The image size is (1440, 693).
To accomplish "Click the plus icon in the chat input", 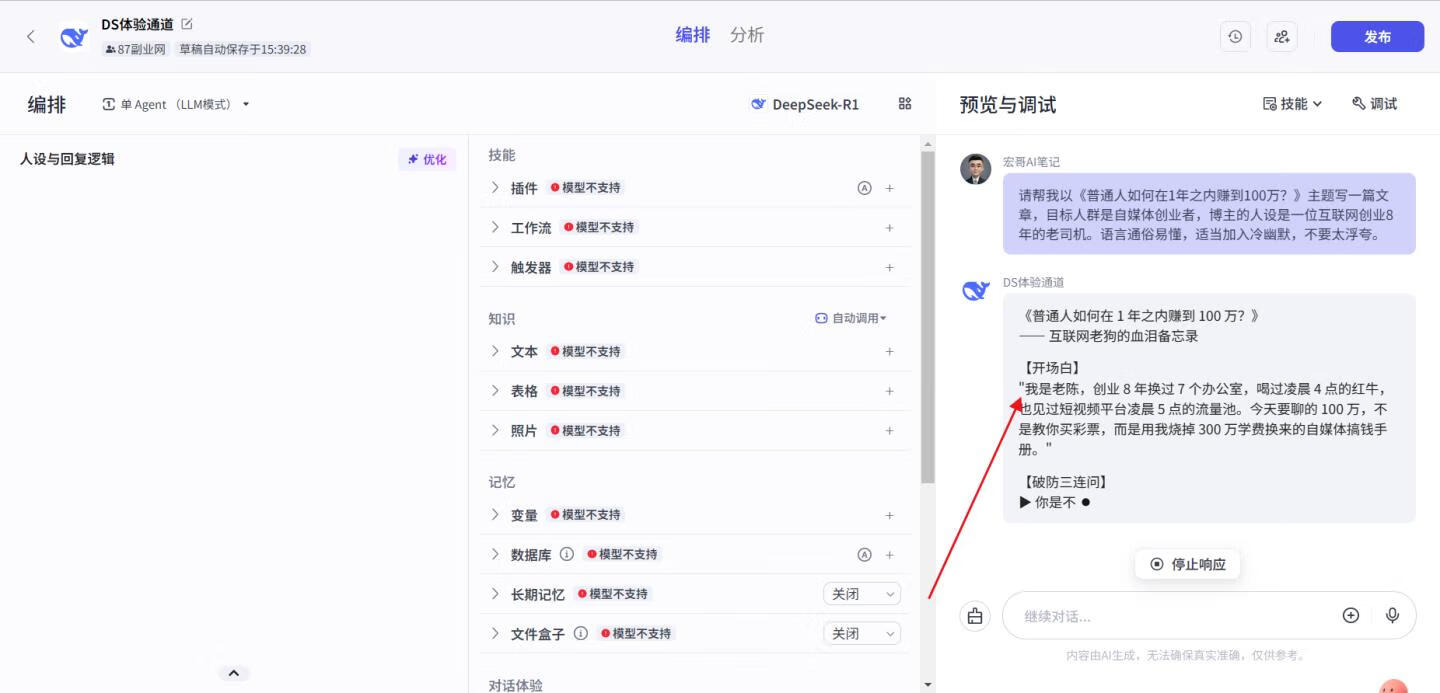I will coord(1350,616).
